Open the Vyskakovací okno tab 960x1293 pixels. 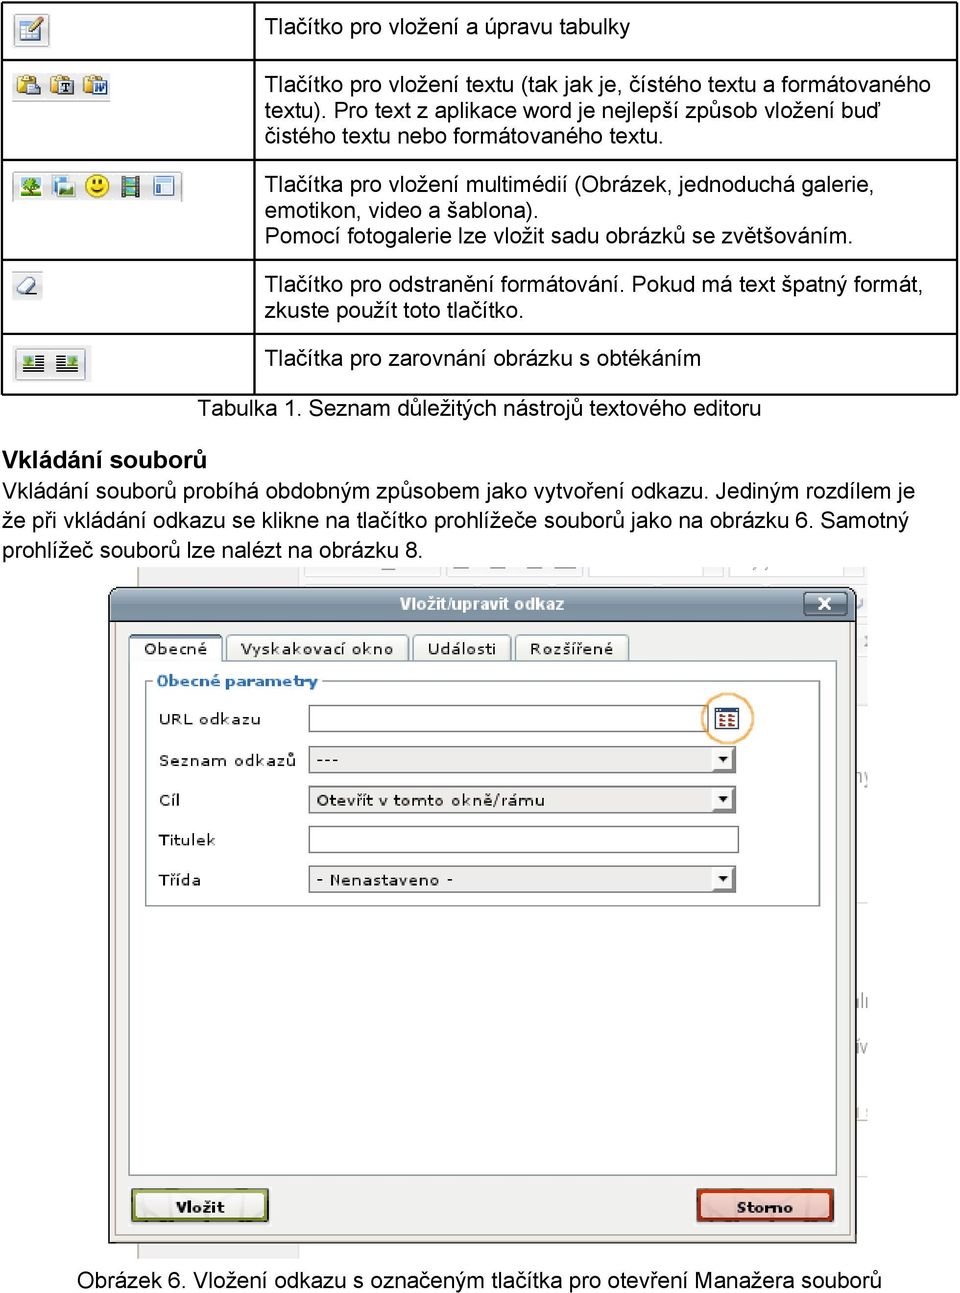pyautogui.click(x=317, y=648)
